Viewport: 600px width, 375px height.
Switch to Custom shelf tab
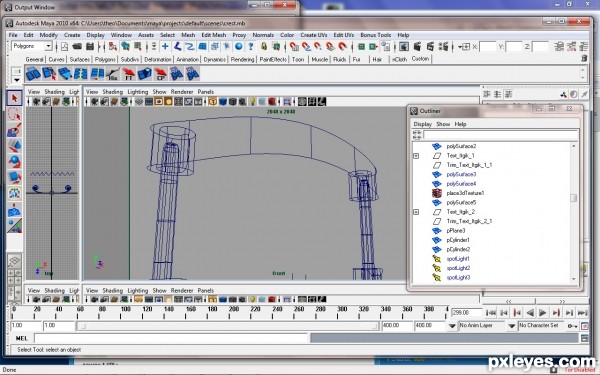(420, 59)
